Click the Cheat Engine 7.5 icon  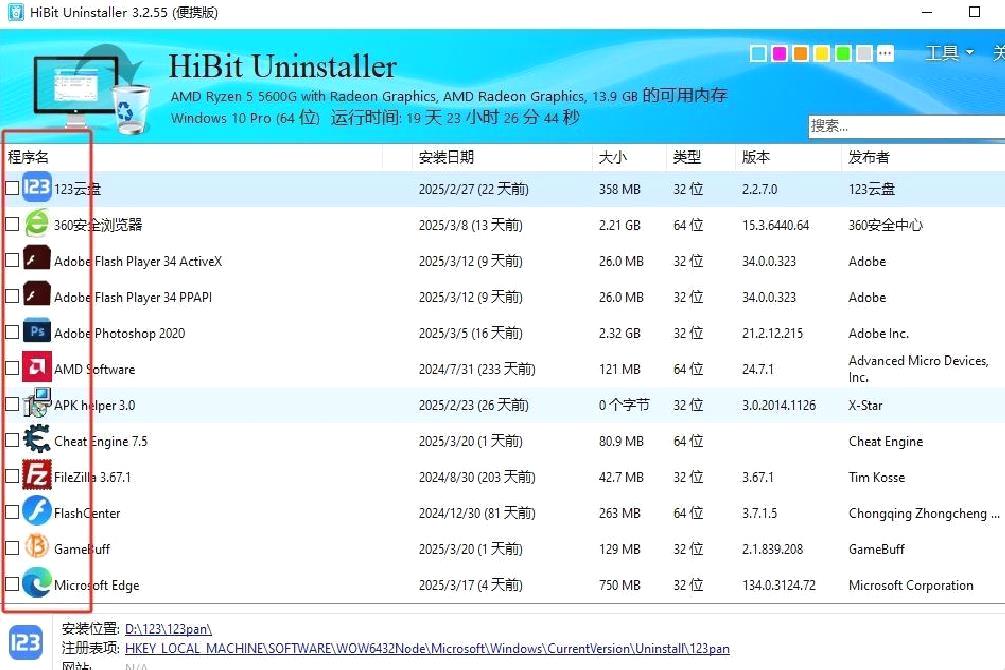(x=37, y=439)
